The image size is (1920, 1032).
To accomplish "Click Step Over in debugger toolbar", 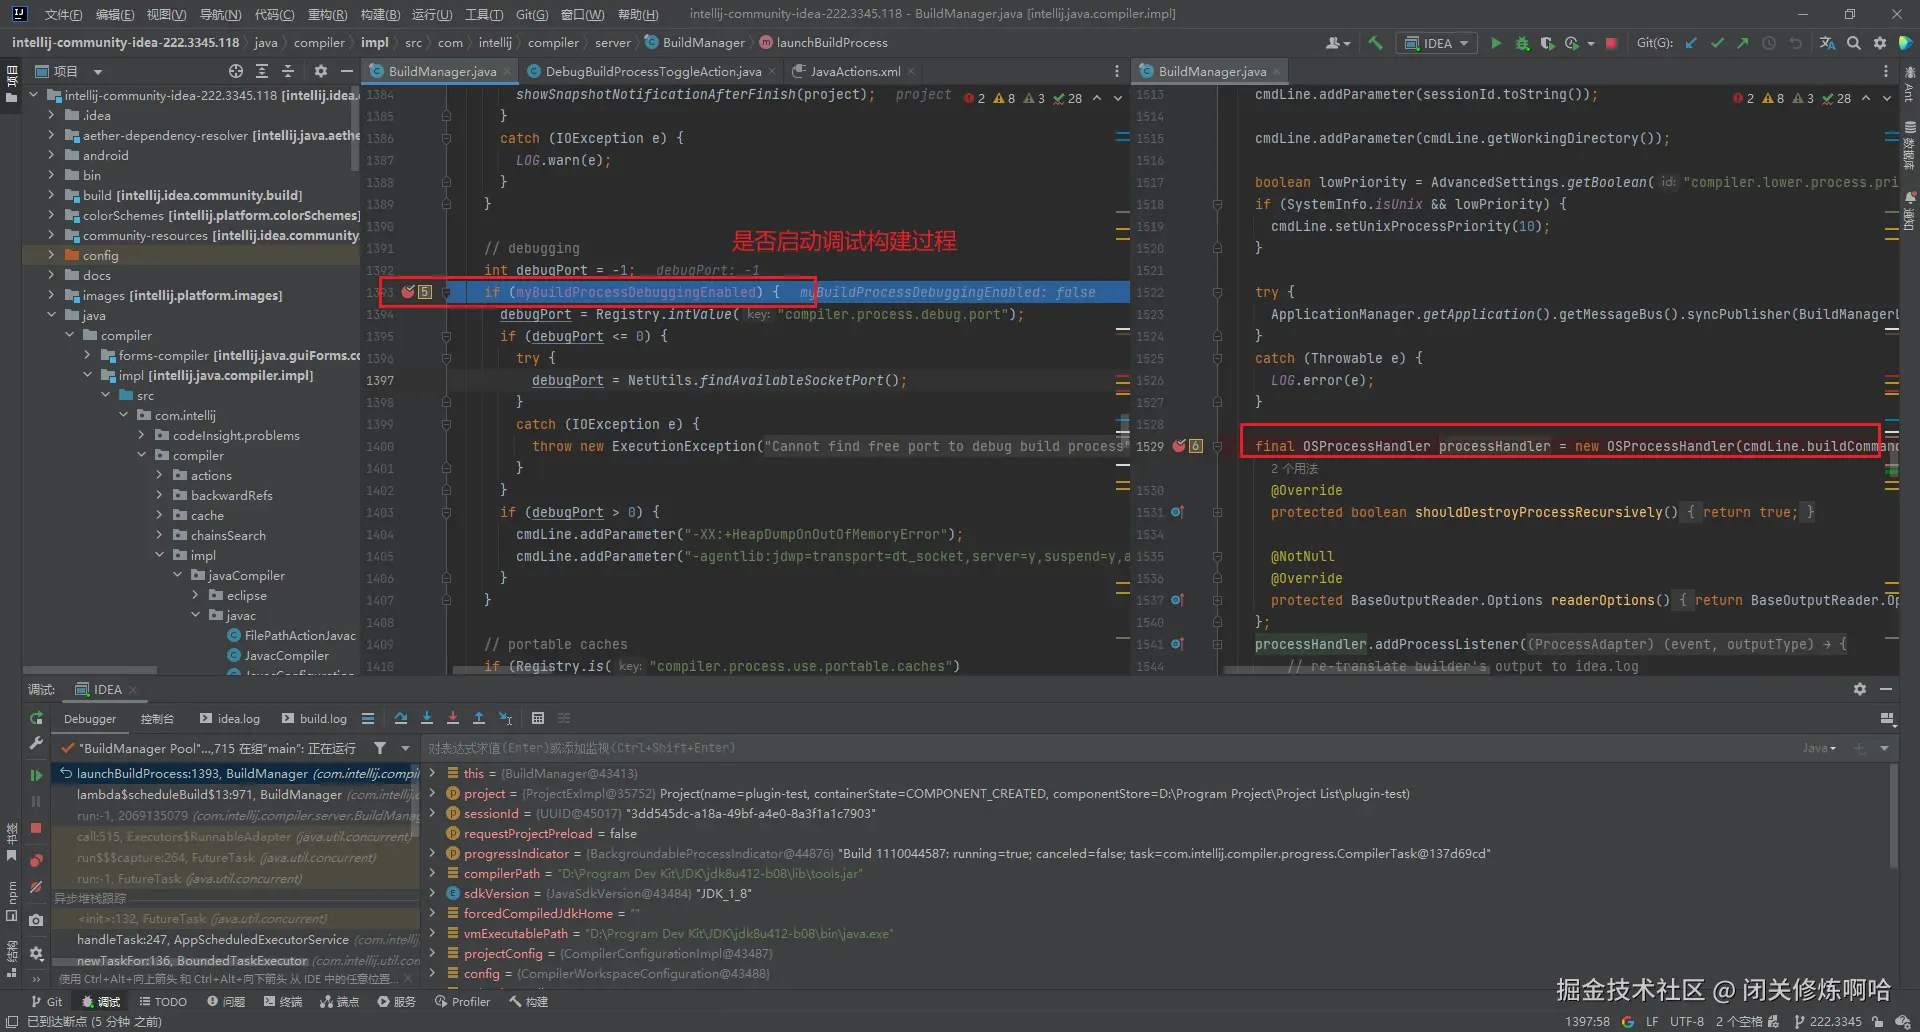I will [401, 718].
